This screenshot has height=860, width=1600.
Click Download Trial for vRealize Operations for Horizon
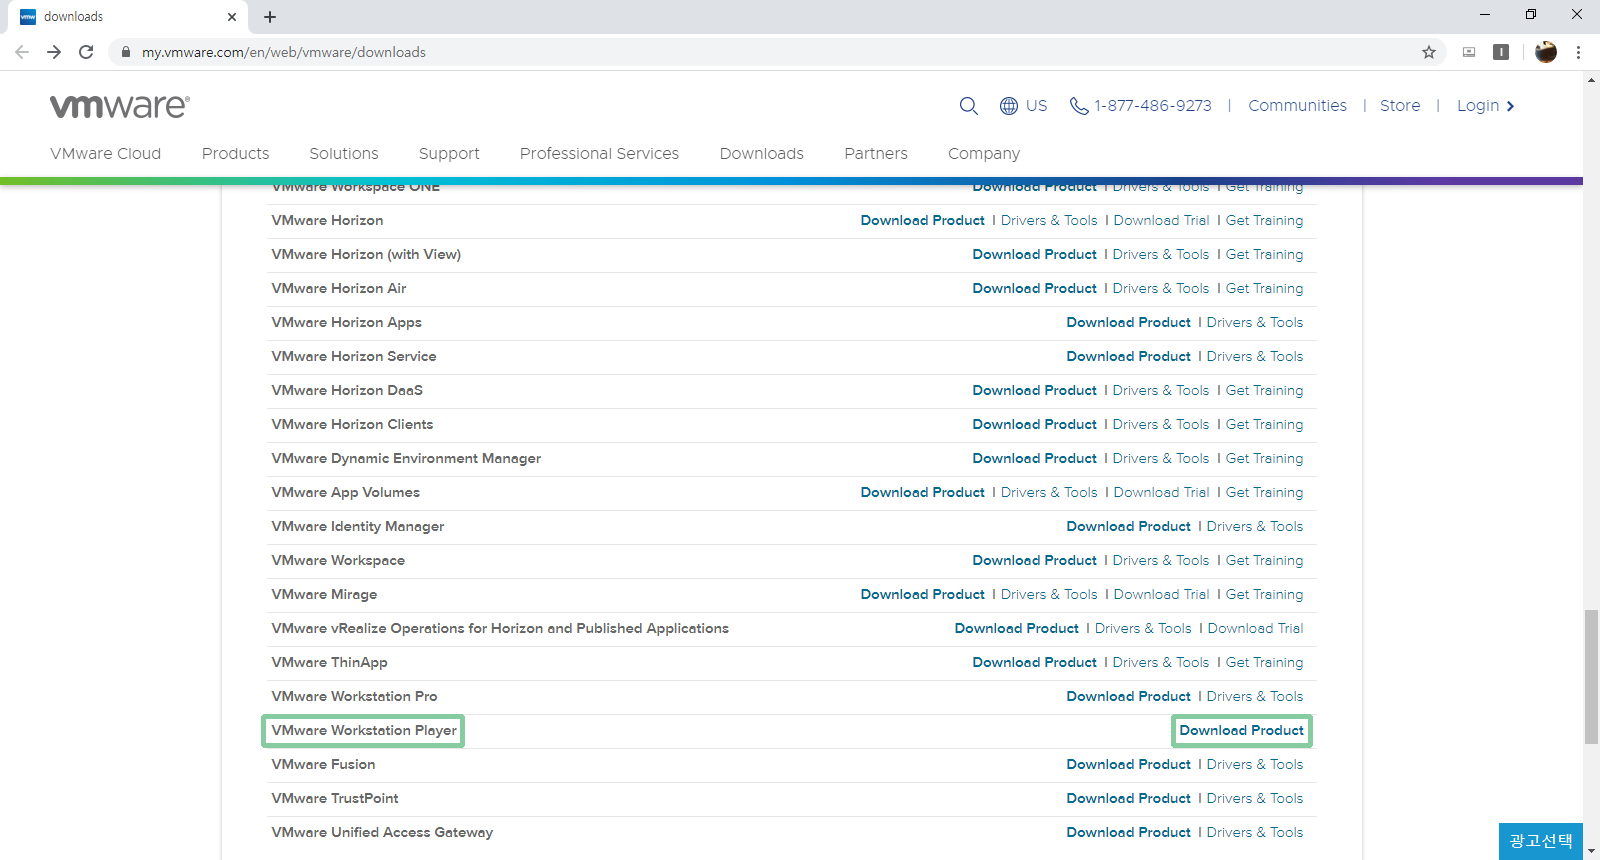click(1255, 628)
